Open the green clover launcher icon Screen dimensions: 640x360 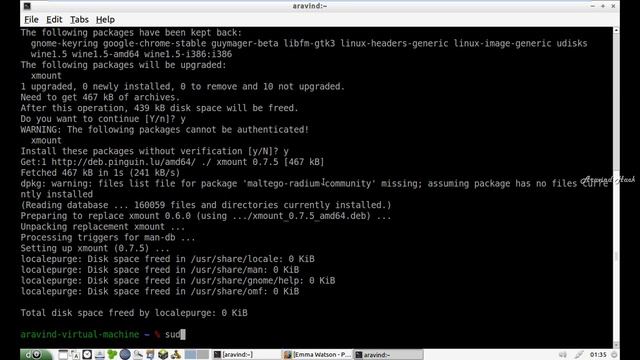[x=112, y=354]
